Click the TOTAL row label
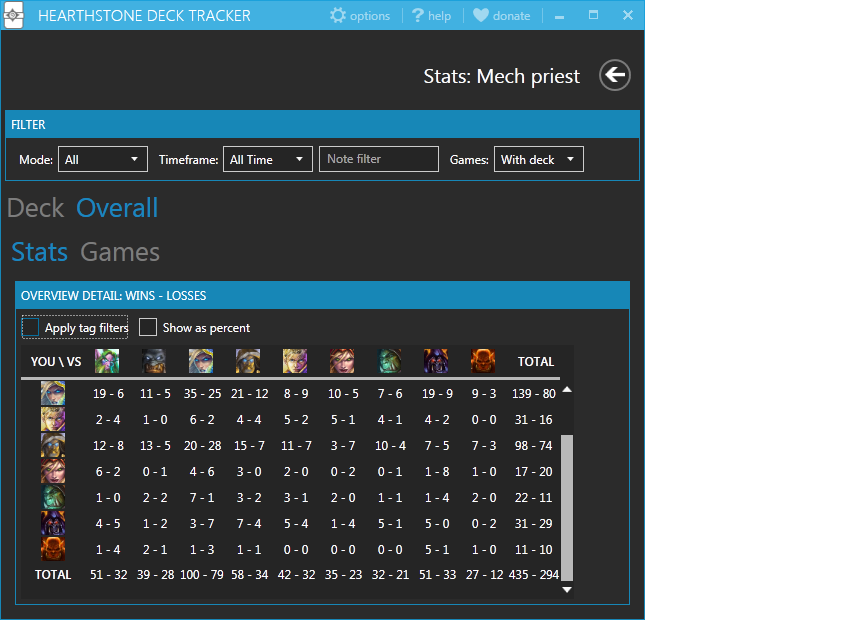 53,575
